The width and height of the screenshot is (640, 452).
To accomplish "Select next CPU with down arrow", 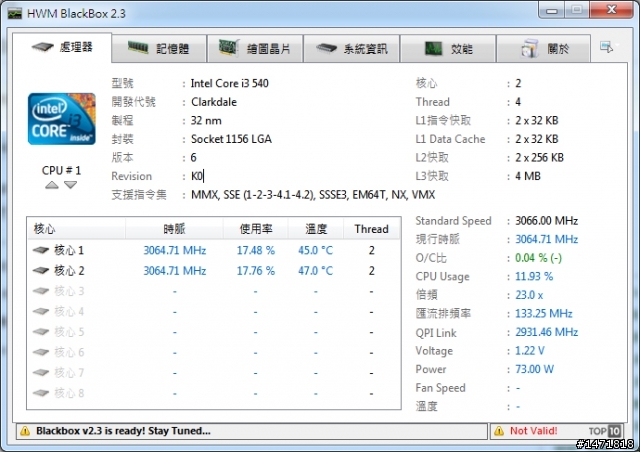I will pos(71,185).
